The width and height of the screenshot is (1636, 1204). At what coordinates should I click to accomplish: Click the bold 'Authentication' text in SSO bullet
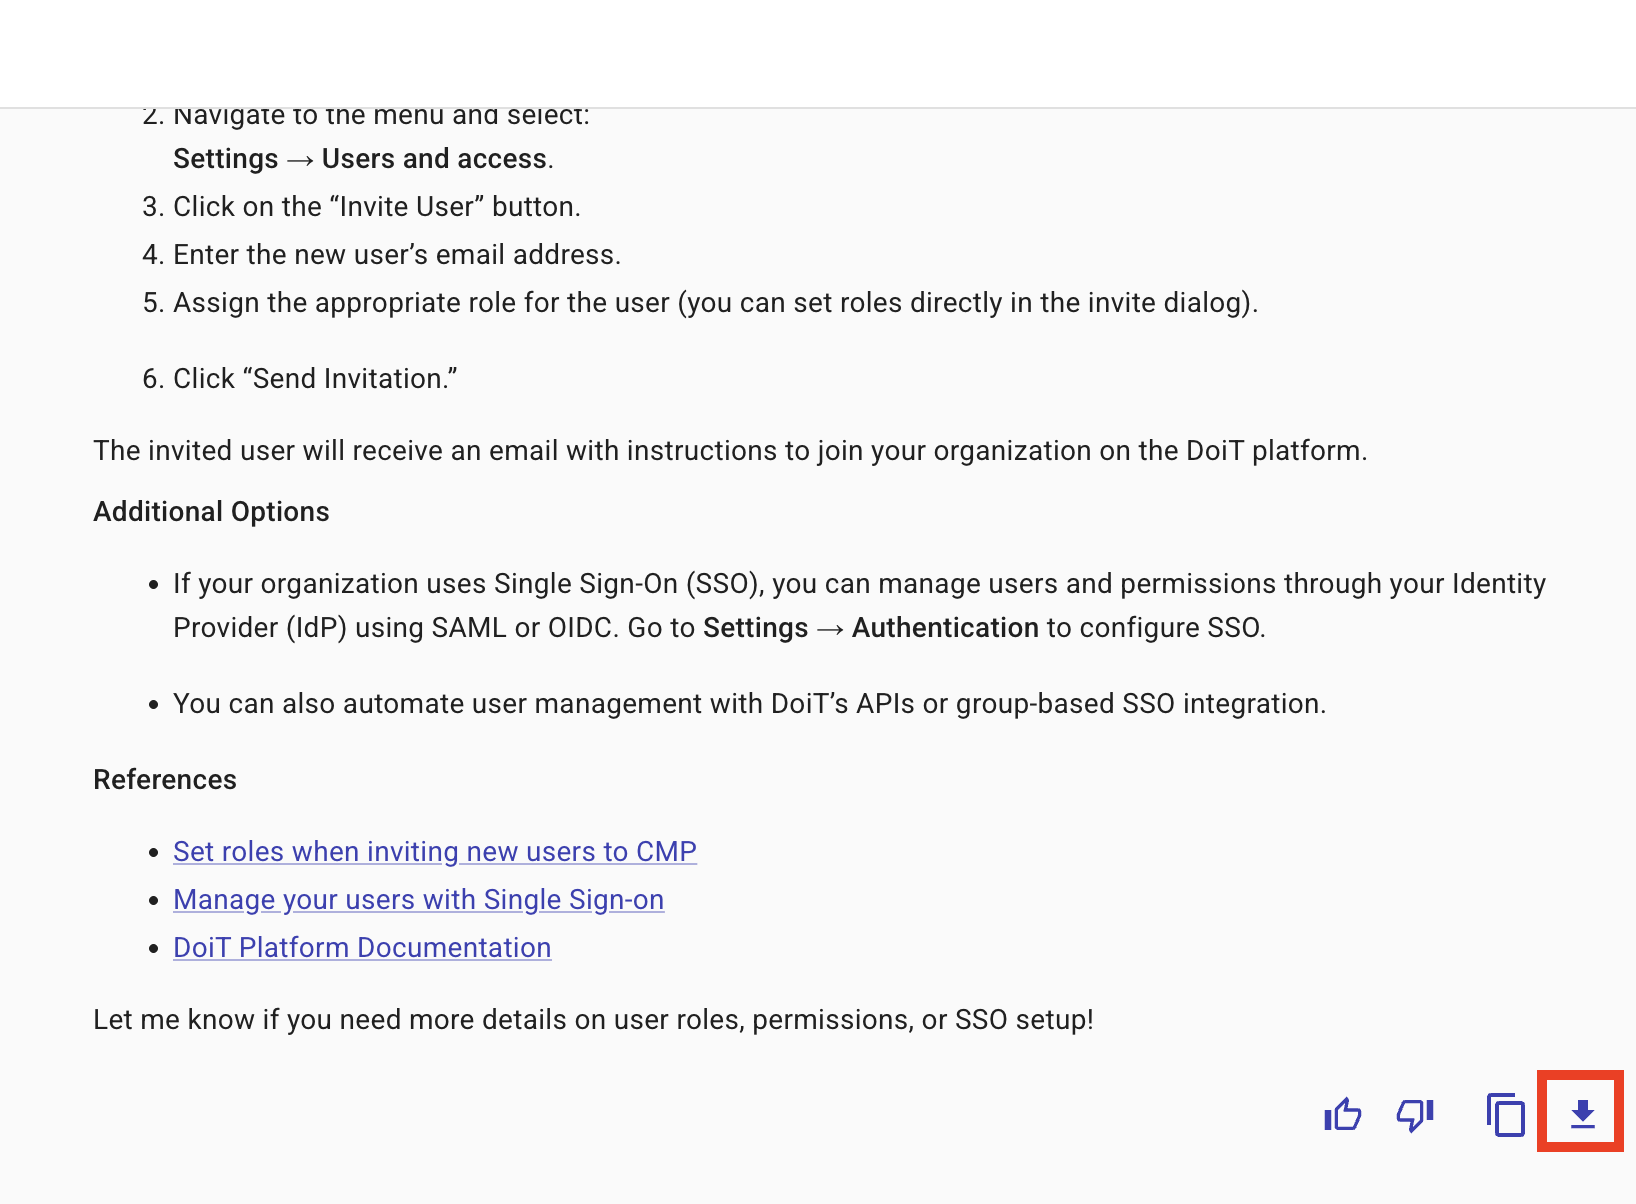[x=945, y=628]
